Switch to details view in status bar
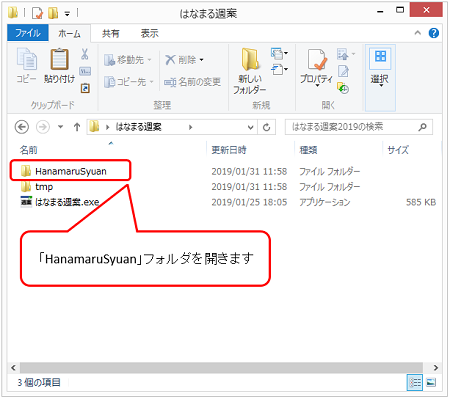This screenshot has width=450, height=399. pyautogui.click(x=414, y=382)
